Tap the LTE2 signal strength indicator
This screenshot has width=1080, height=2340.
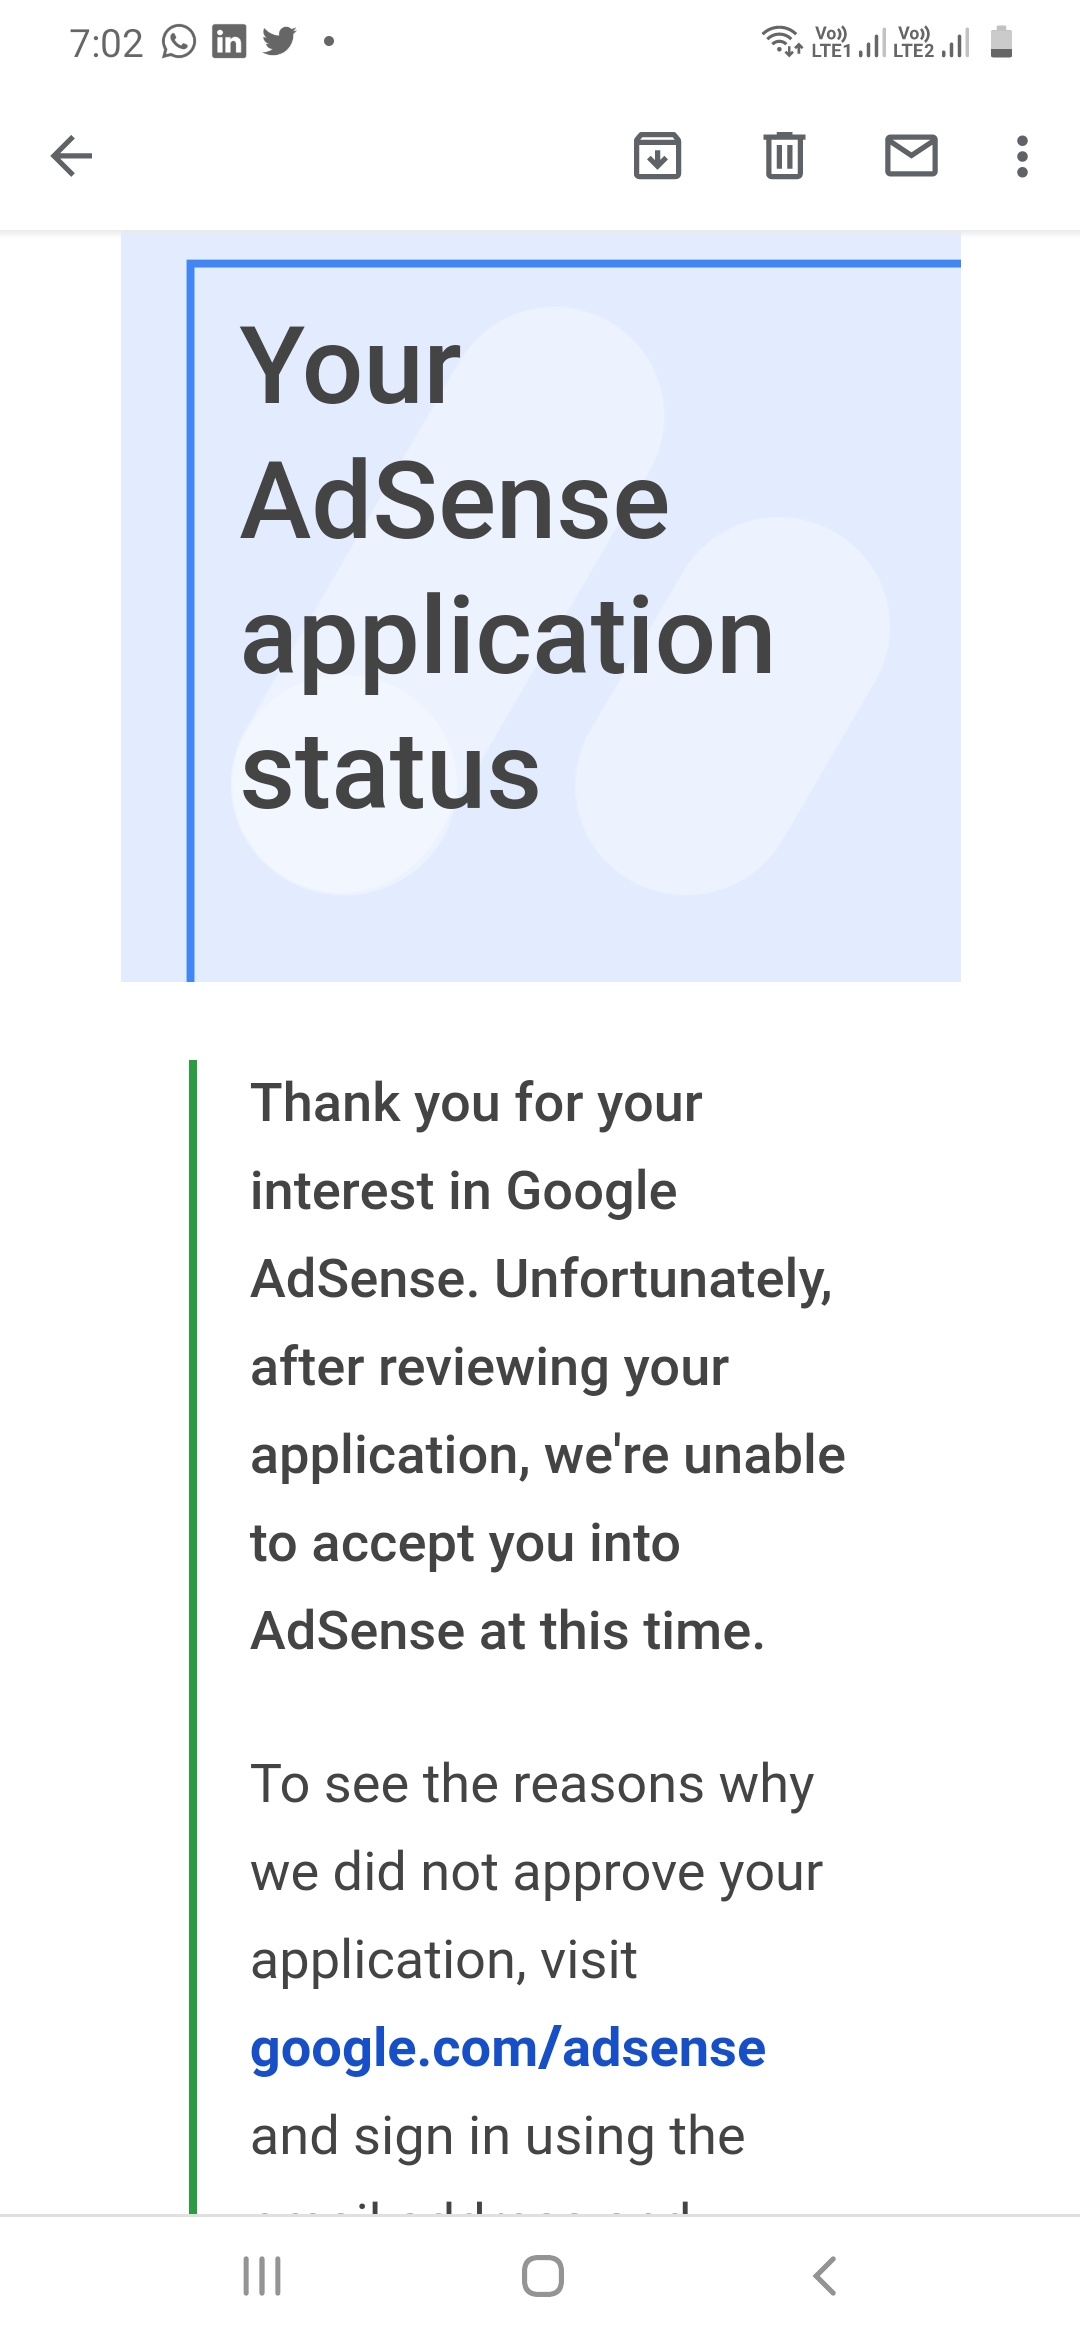(x=931, y=43)
